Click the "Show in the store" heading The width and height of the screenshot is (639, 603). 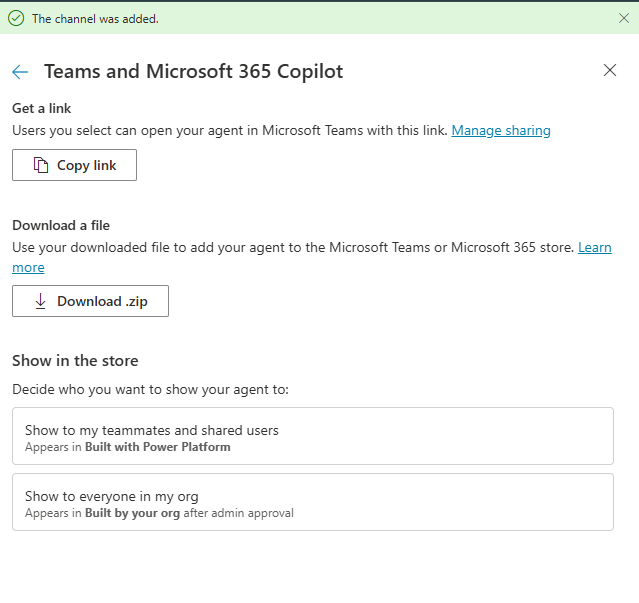tap(75, 361)
